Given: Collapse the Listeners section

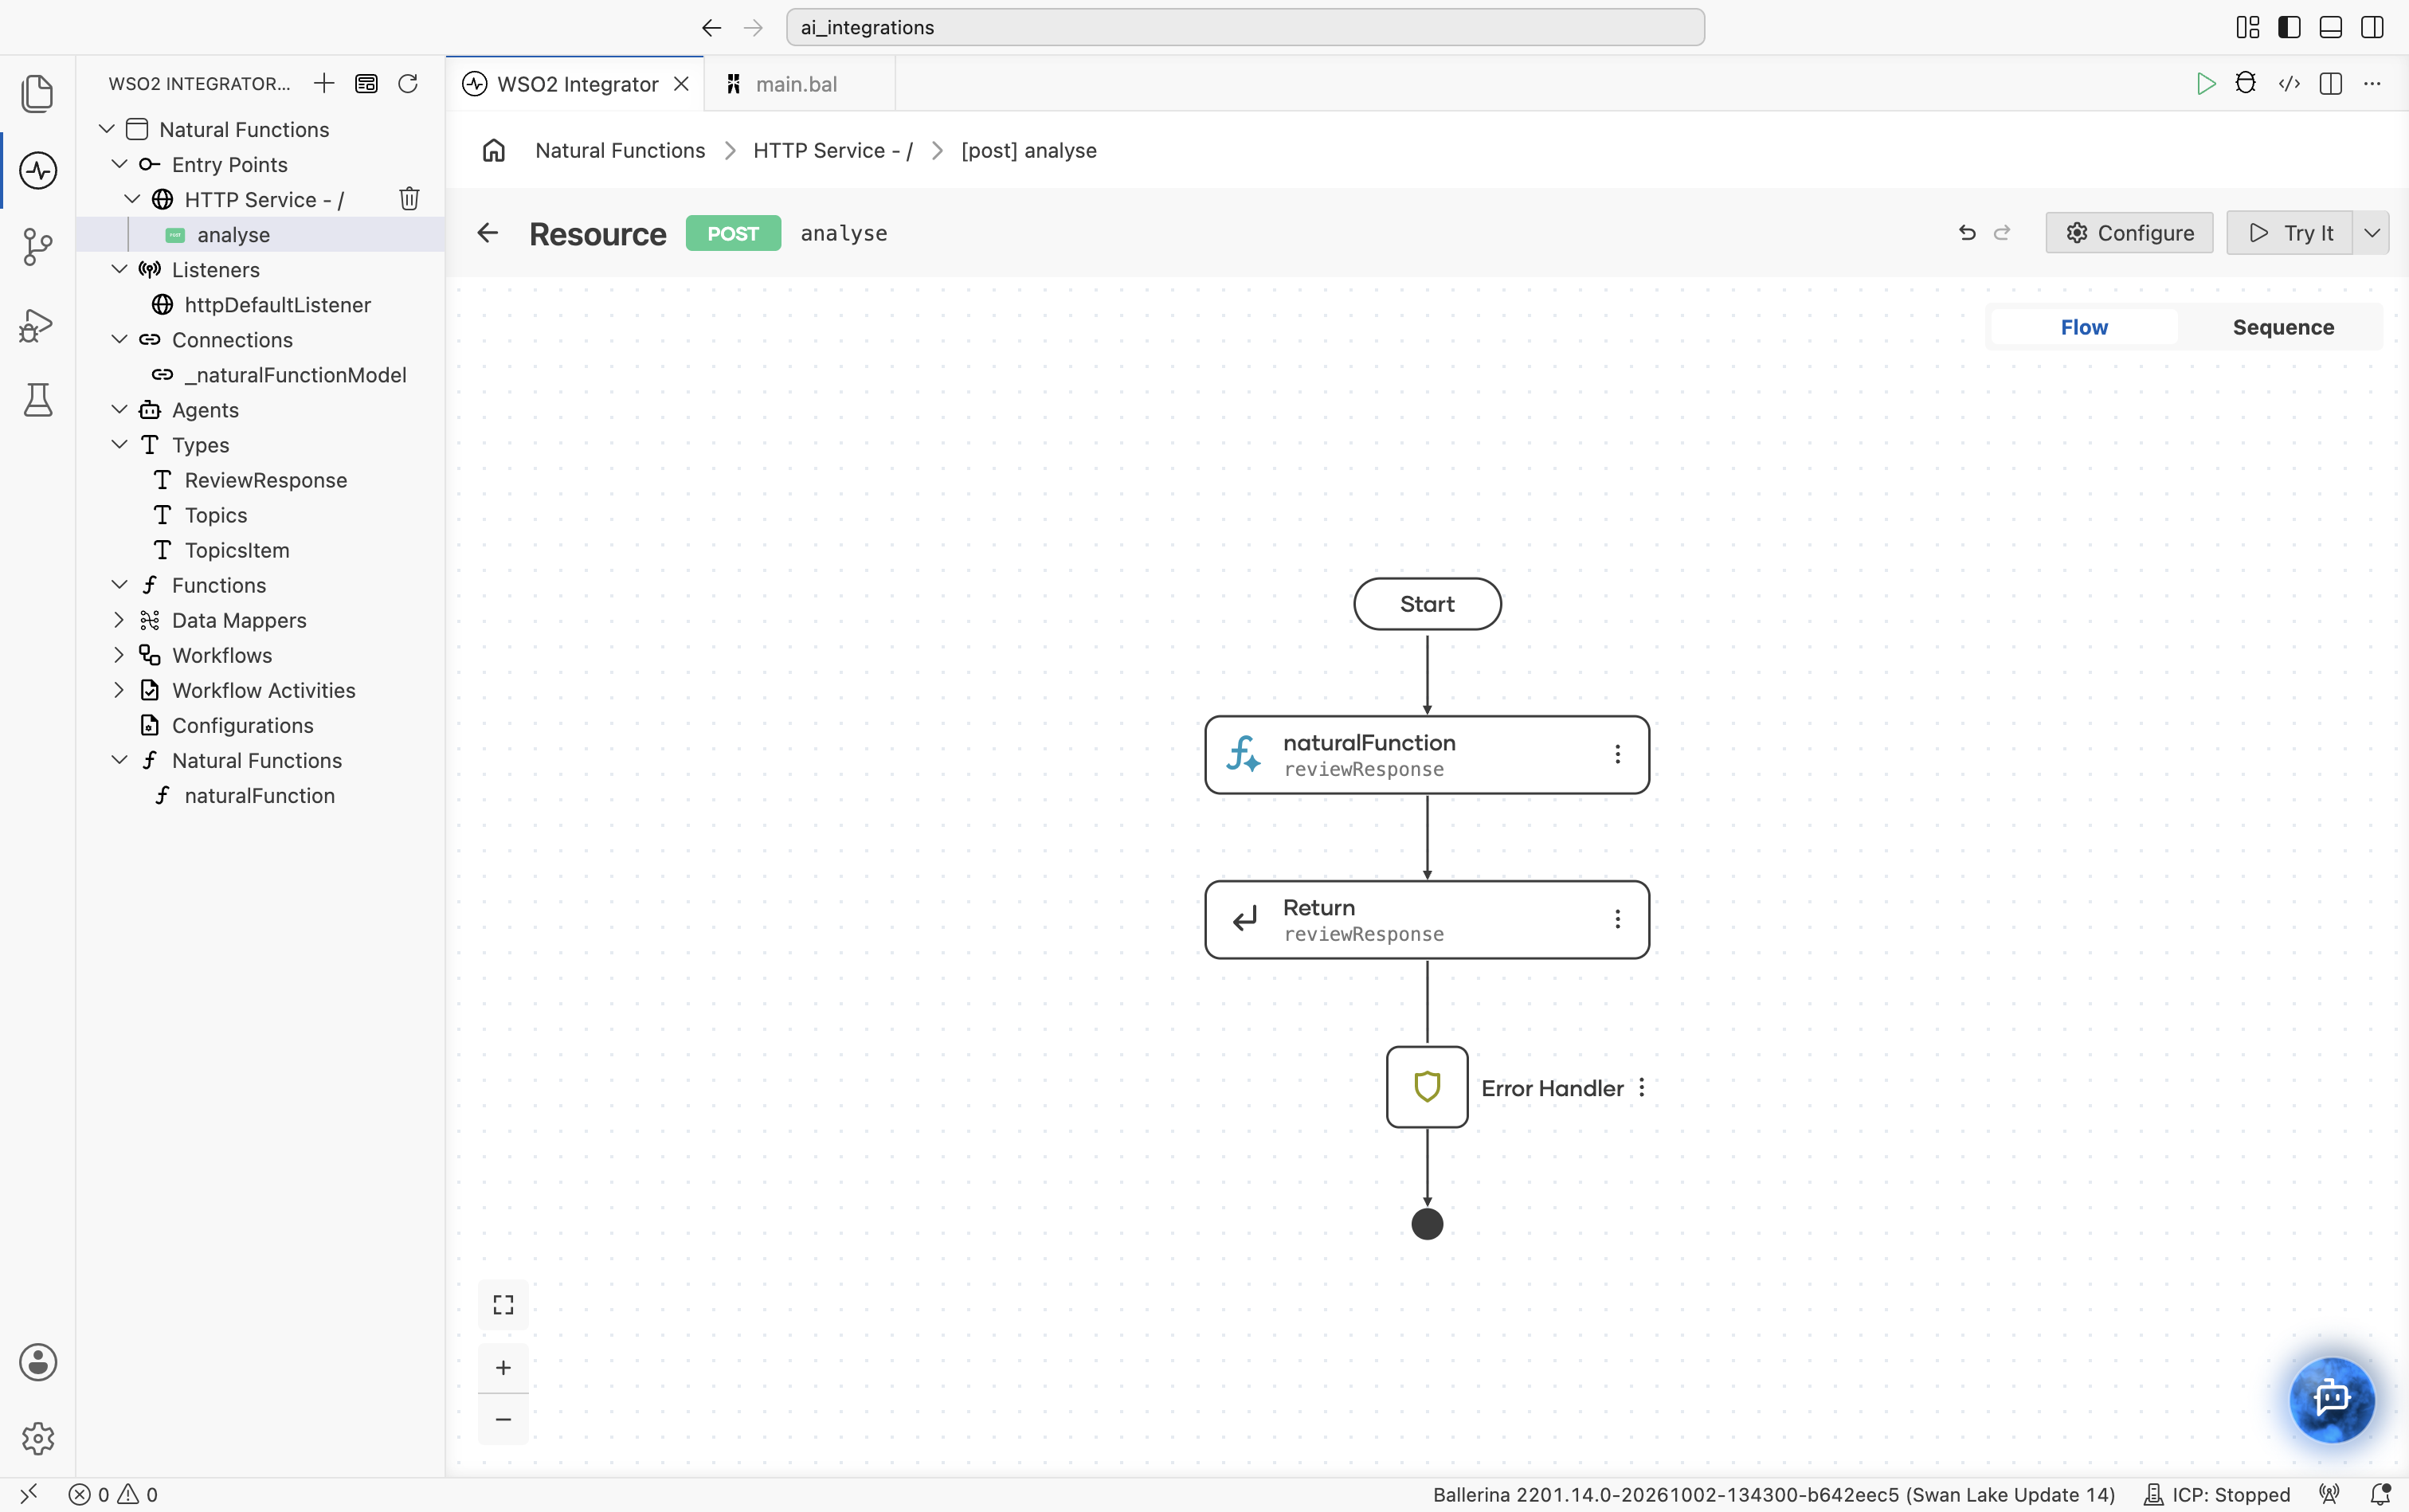Looking at the screenshot, I should pos(119,269).
